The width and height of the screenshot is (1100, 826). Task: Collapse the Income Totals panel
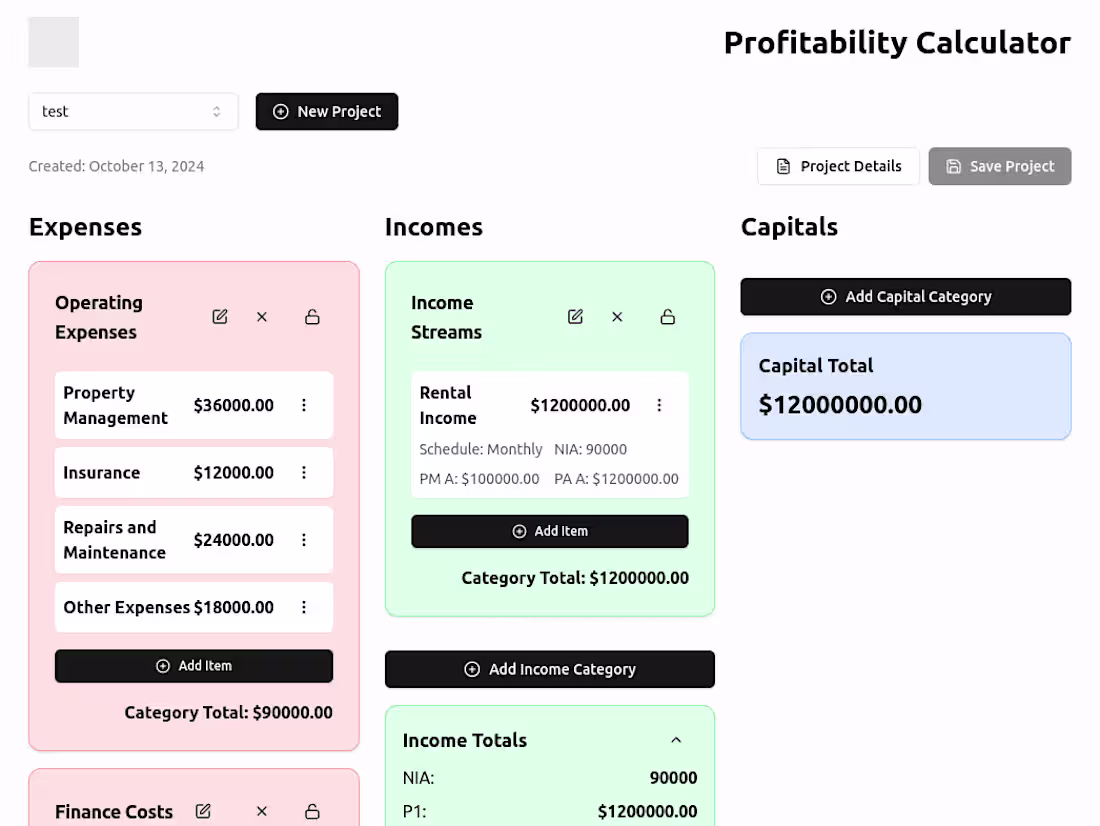pyautogui.click(x=676, y=740)
